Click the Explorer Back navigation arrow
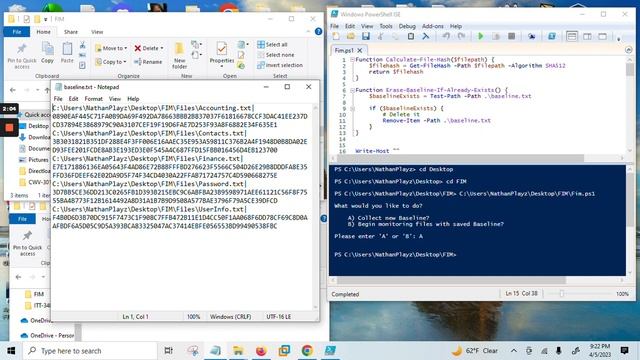The image size is (640, 360). [x=13, y=90]
